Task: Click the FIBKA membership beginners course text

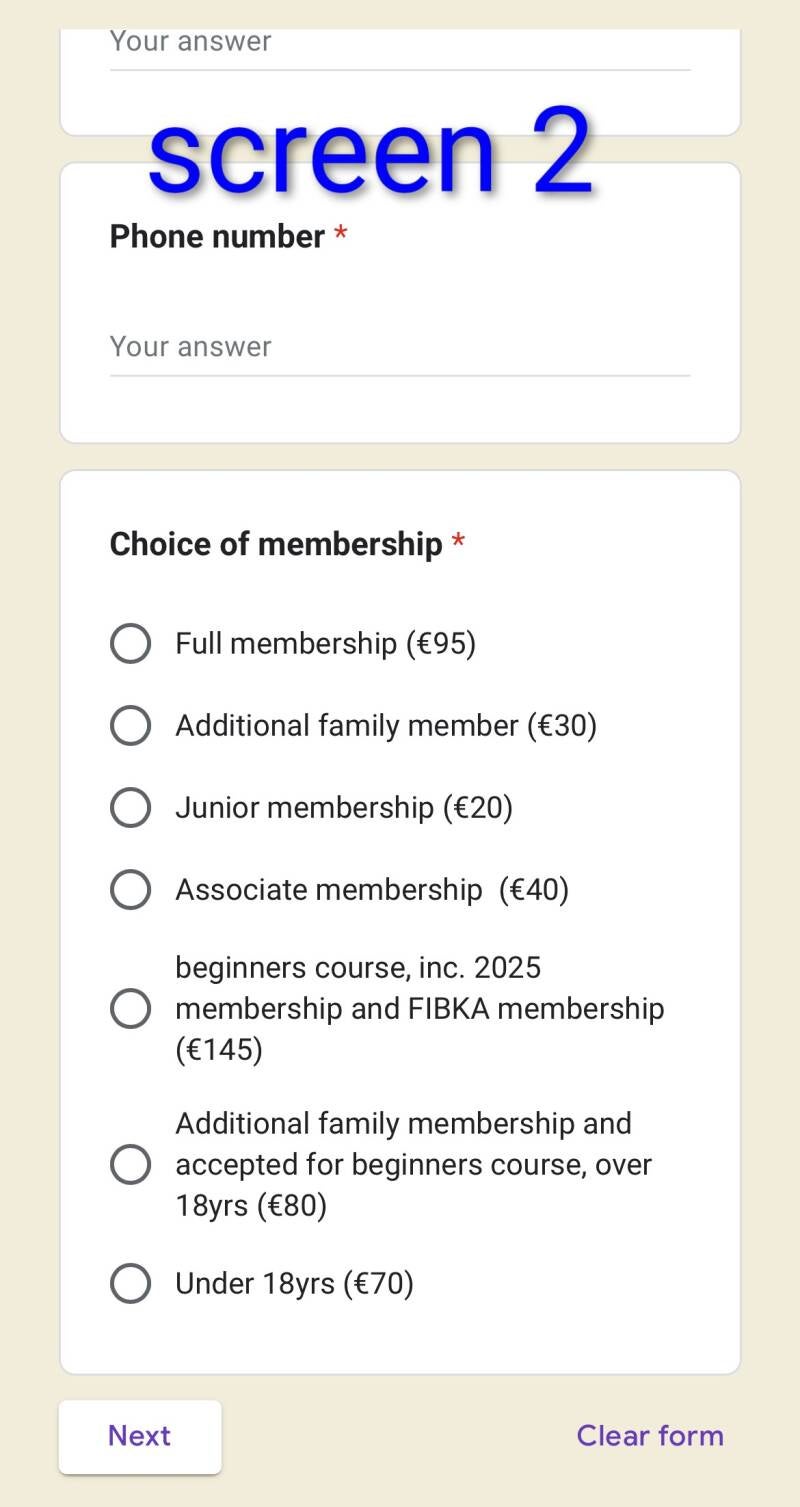Action: pyautogui.click(x=419, y=1008)
